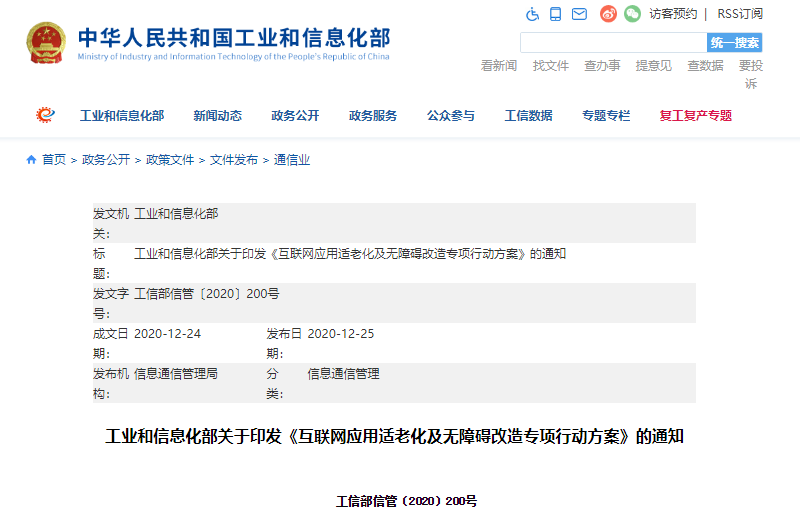Click 通信业 breadcrumb link

292,160
